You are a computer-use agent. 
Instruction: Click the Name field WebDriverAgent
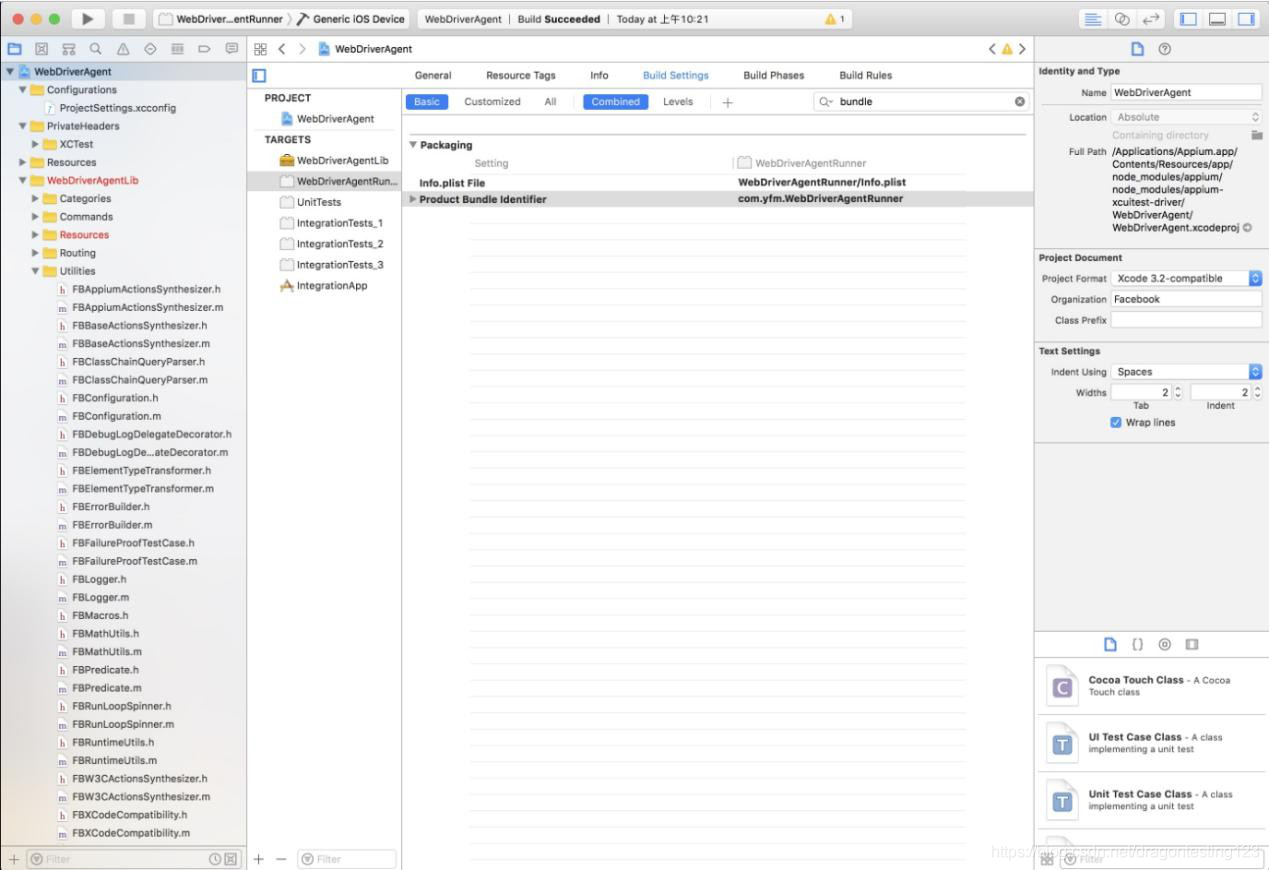tap(1186, 92)
